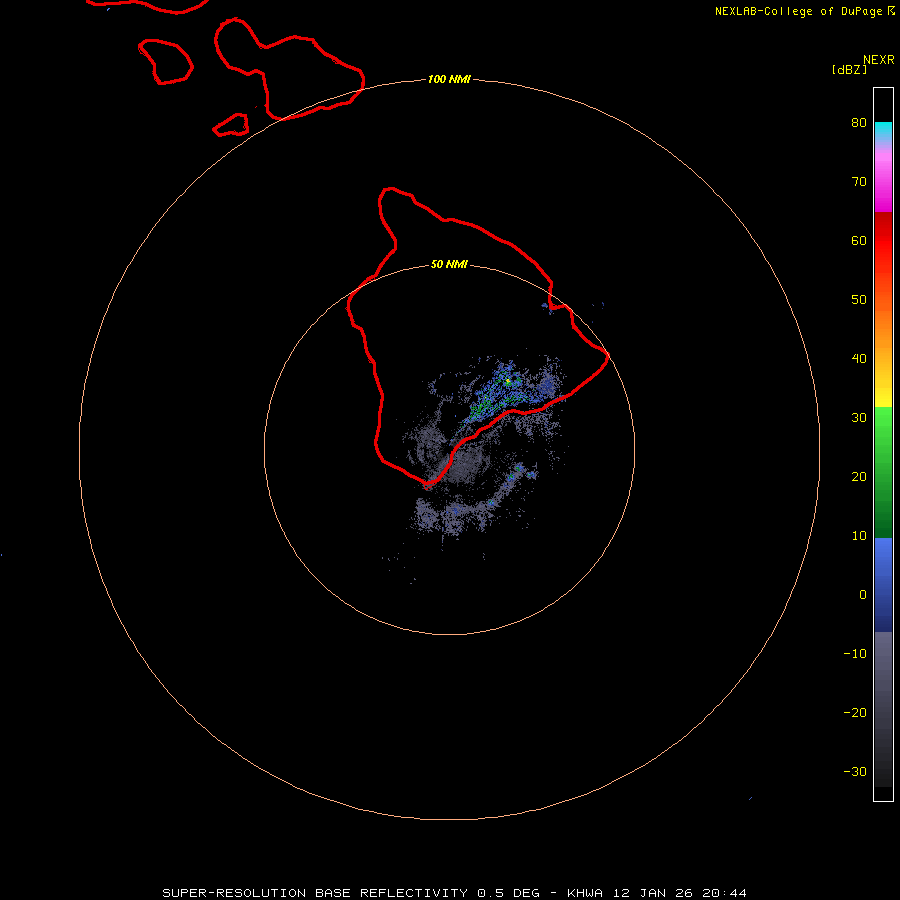Pick the cyan segment on the color bar

883,129
